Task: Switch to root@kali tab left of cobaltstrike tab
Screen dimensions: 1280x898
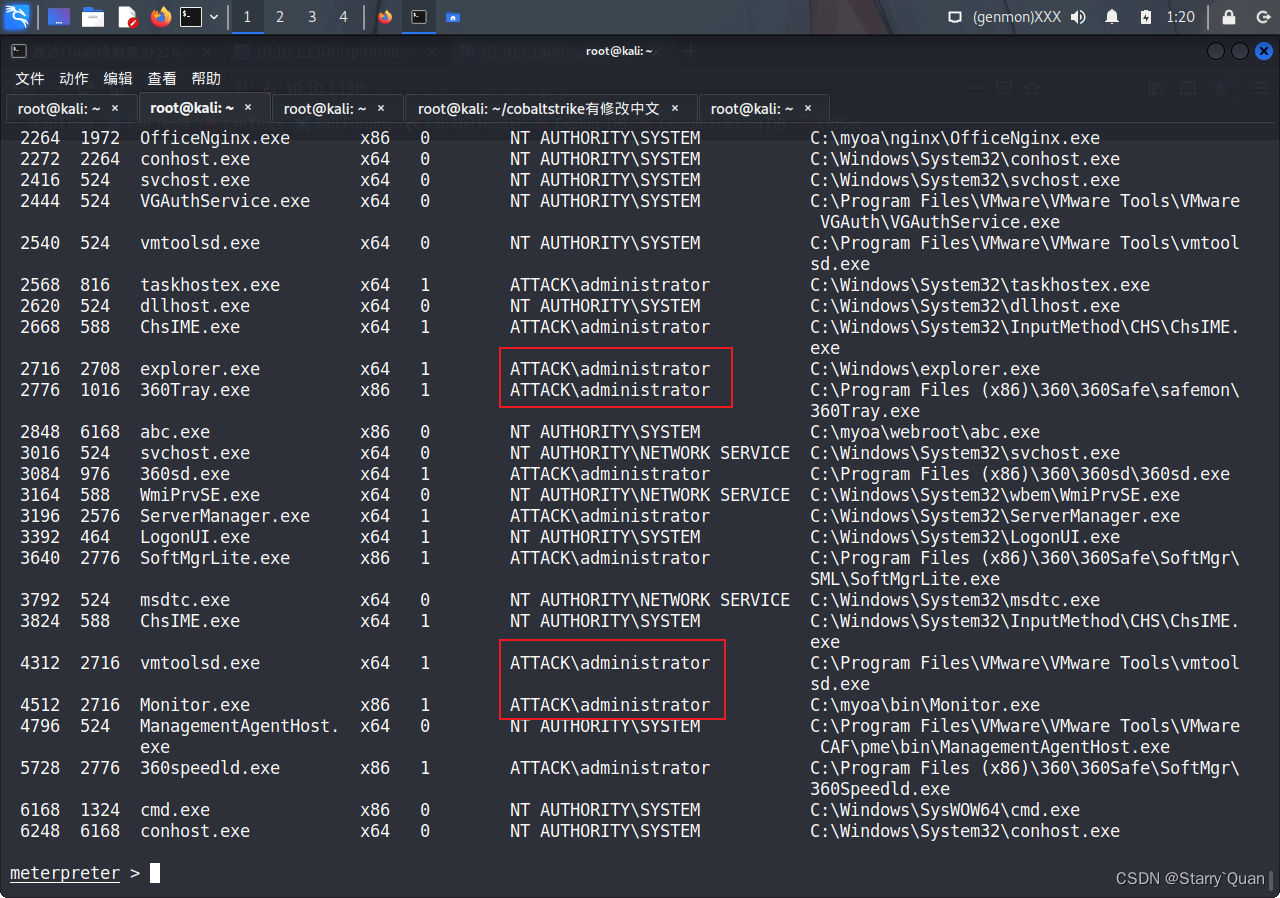Action: pyautogui.click(x=336, y=108)
